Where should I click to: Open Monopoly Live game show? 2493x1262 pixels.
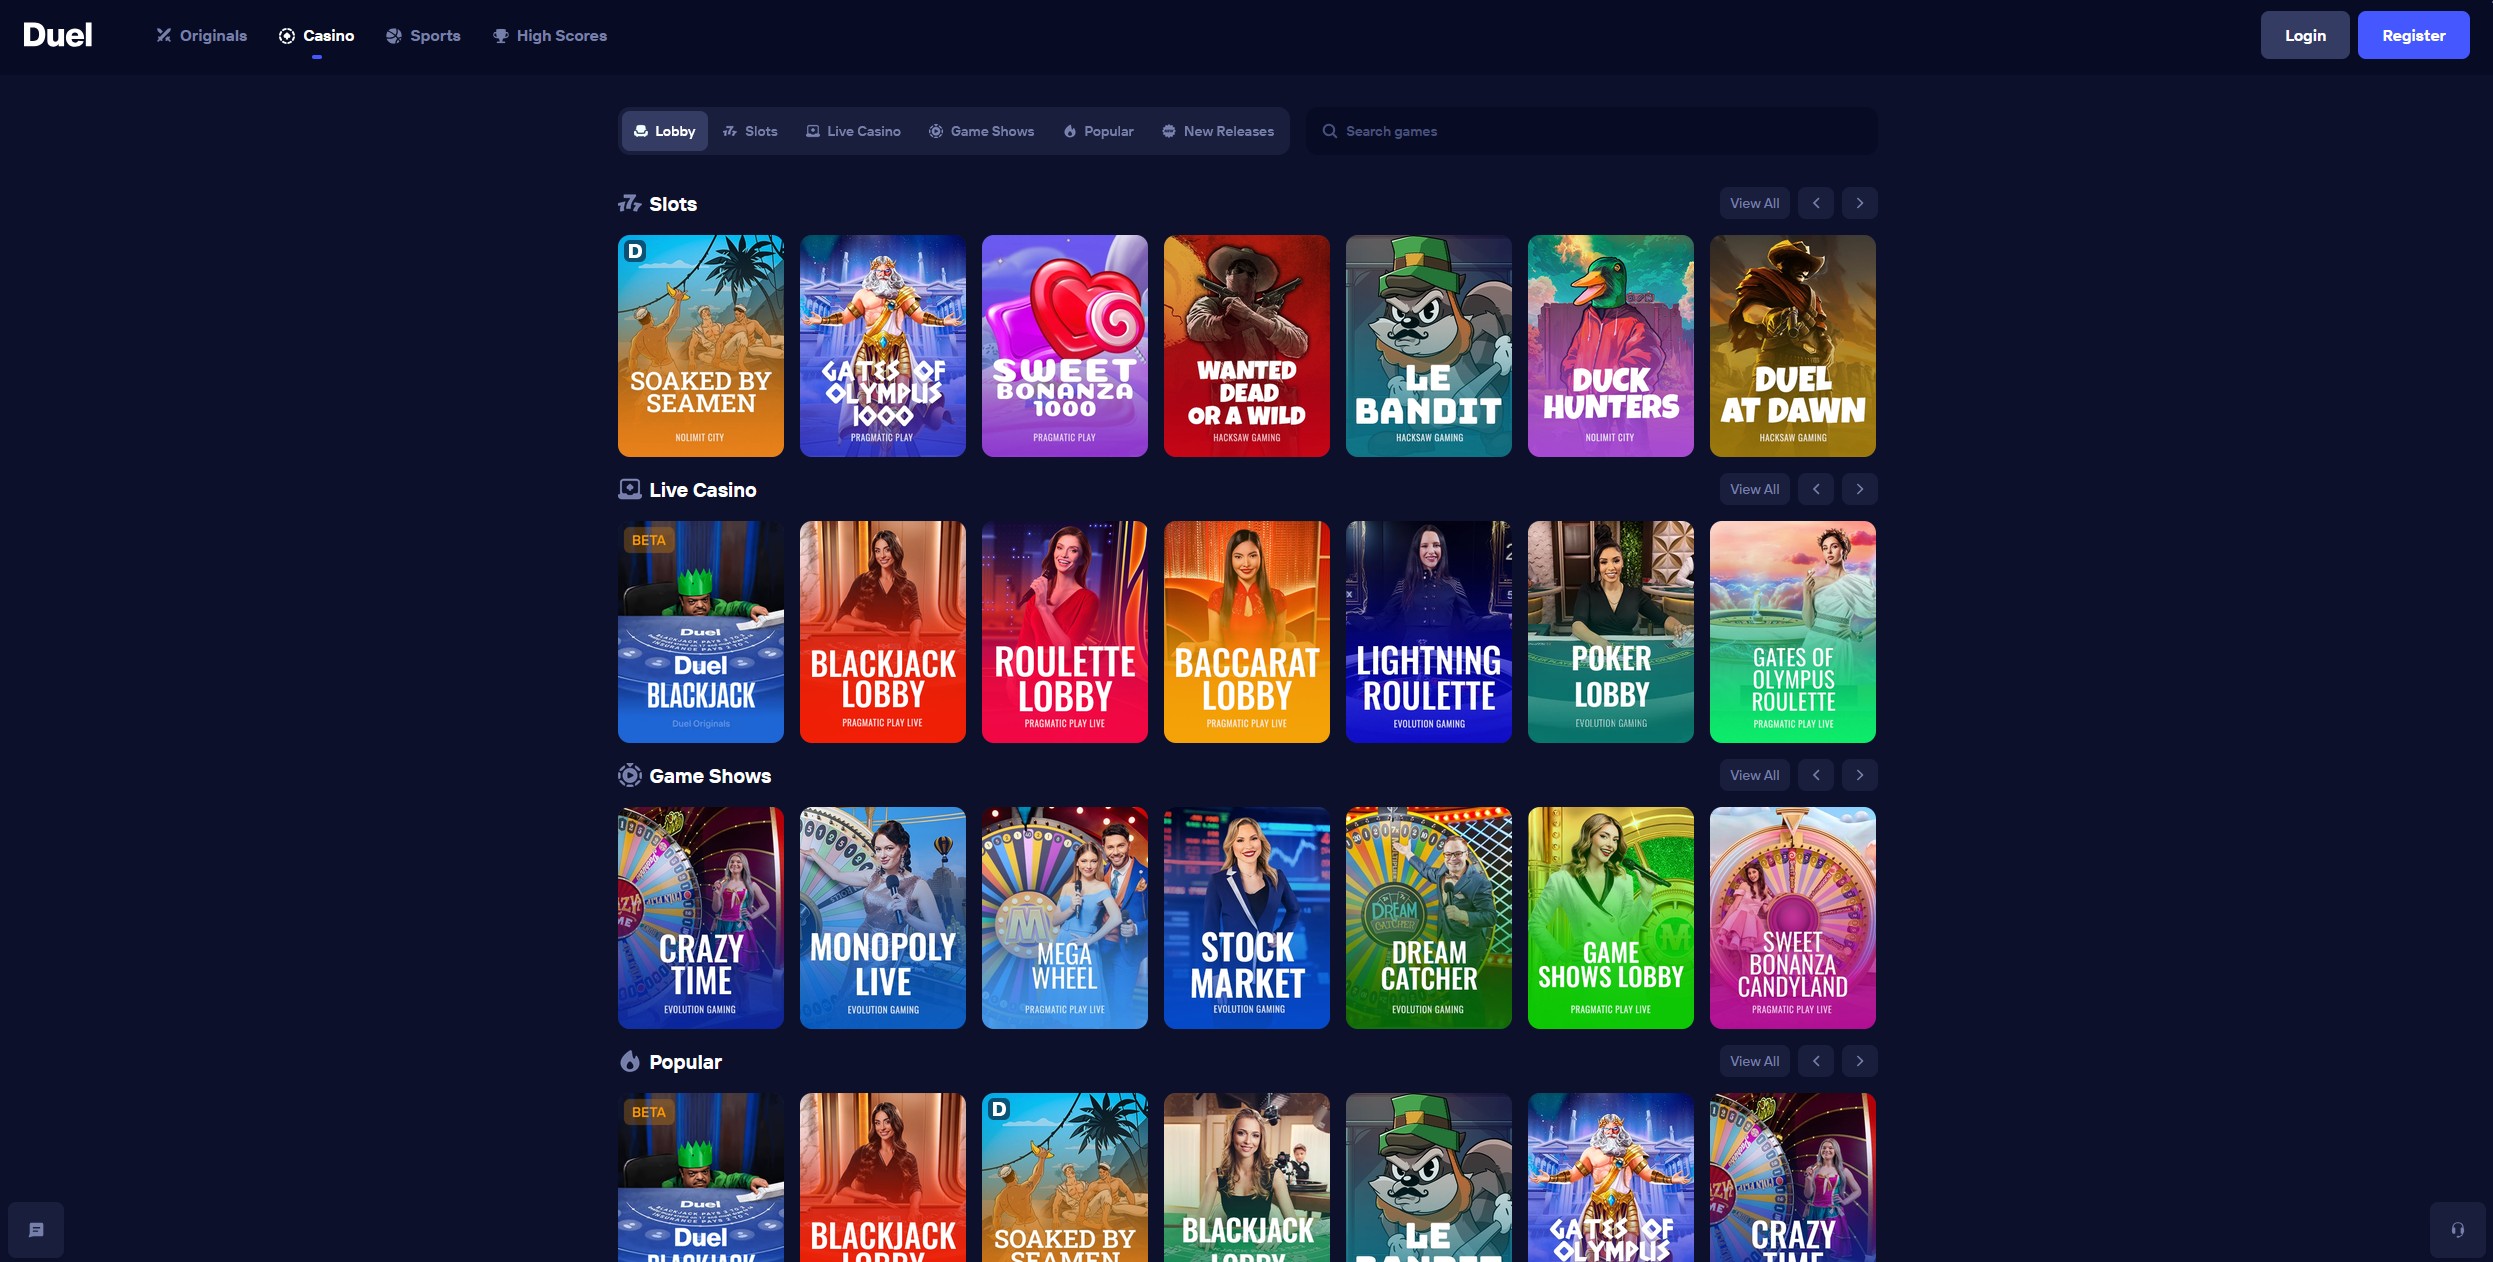(x=883, y=918)
